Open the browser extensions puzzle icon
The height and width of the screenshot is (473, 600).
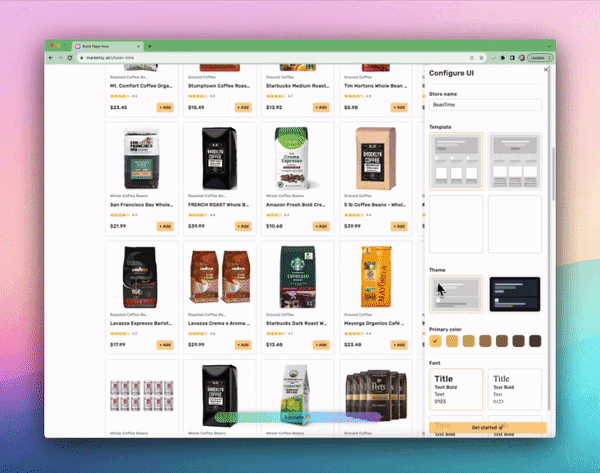click(503, 58)
